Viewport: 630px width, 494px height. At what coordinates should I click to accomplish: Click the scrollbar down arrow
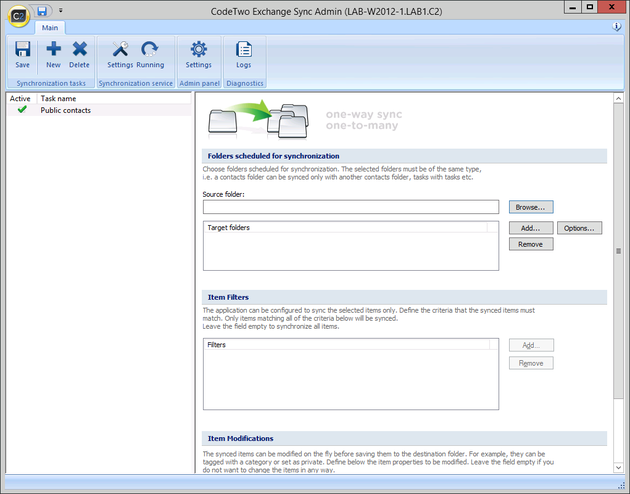pos(618,467)
